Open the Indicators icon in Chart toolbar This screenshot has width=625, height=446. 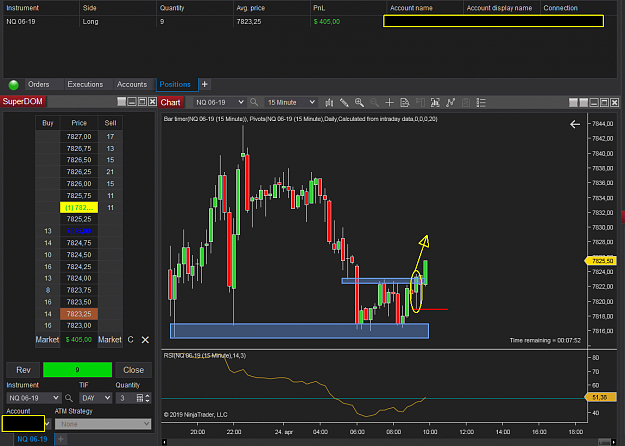450,102
